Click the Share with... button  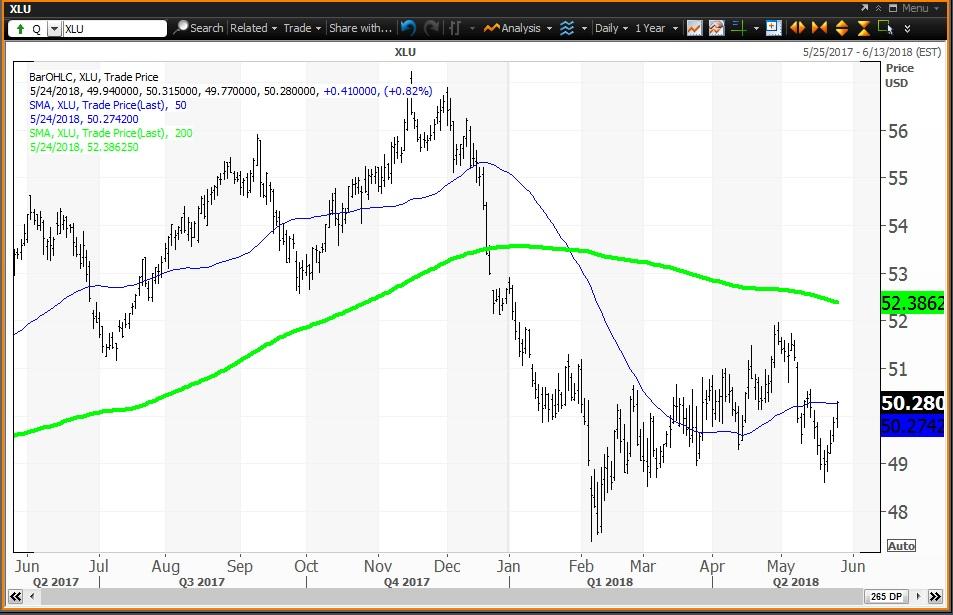tap(358, 28)
